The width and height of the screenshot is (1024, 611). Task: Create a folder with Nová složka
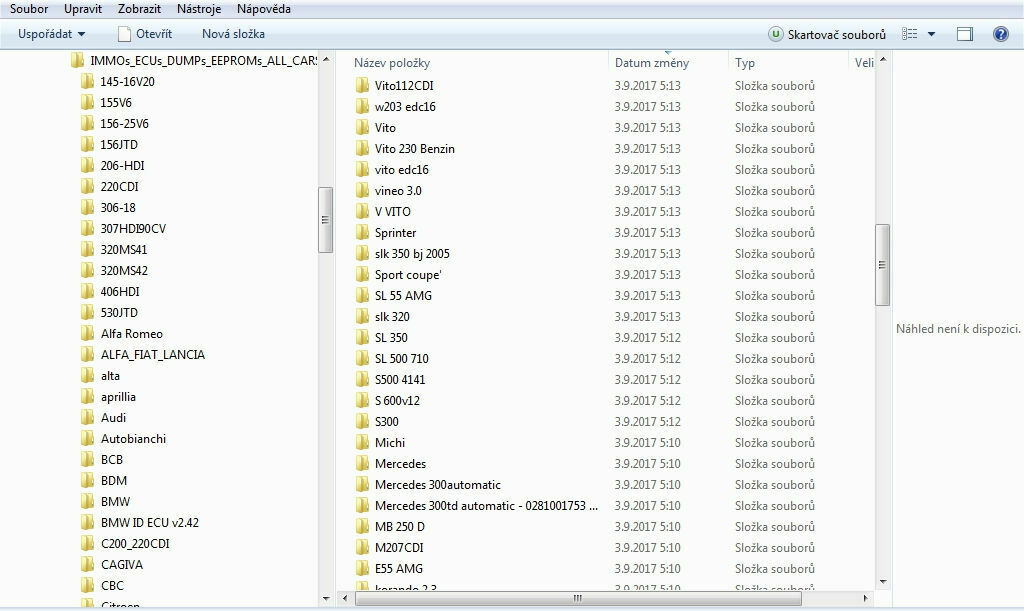(x=233, y=34)
